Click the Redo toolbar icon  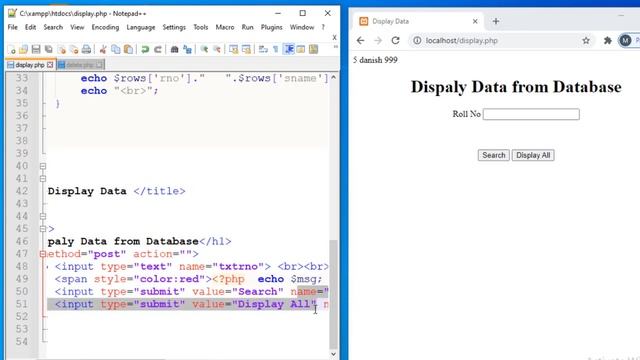(158, 49)
